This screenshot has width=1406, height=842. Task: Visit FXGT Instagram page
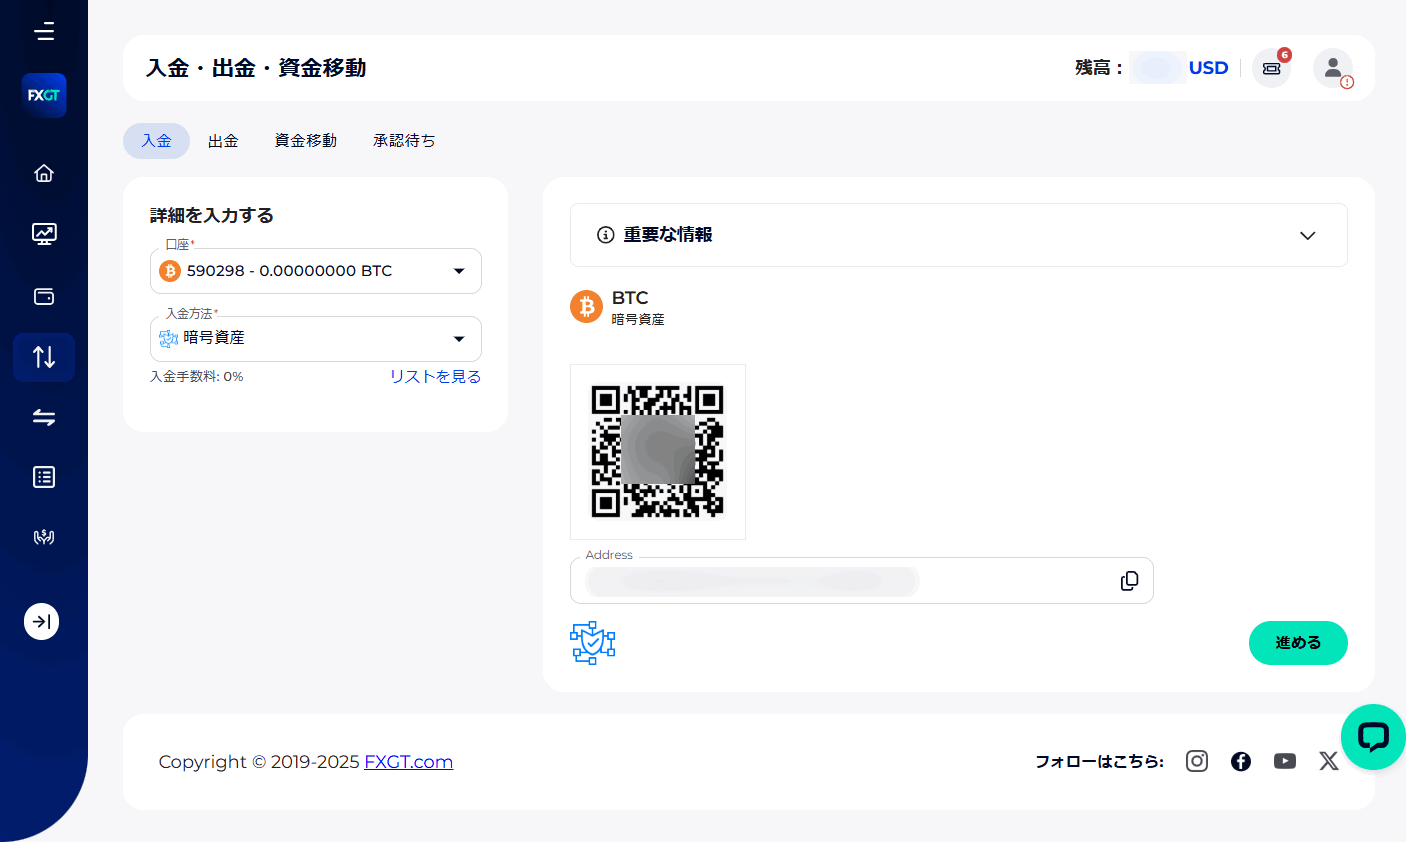pos(1197,761)
